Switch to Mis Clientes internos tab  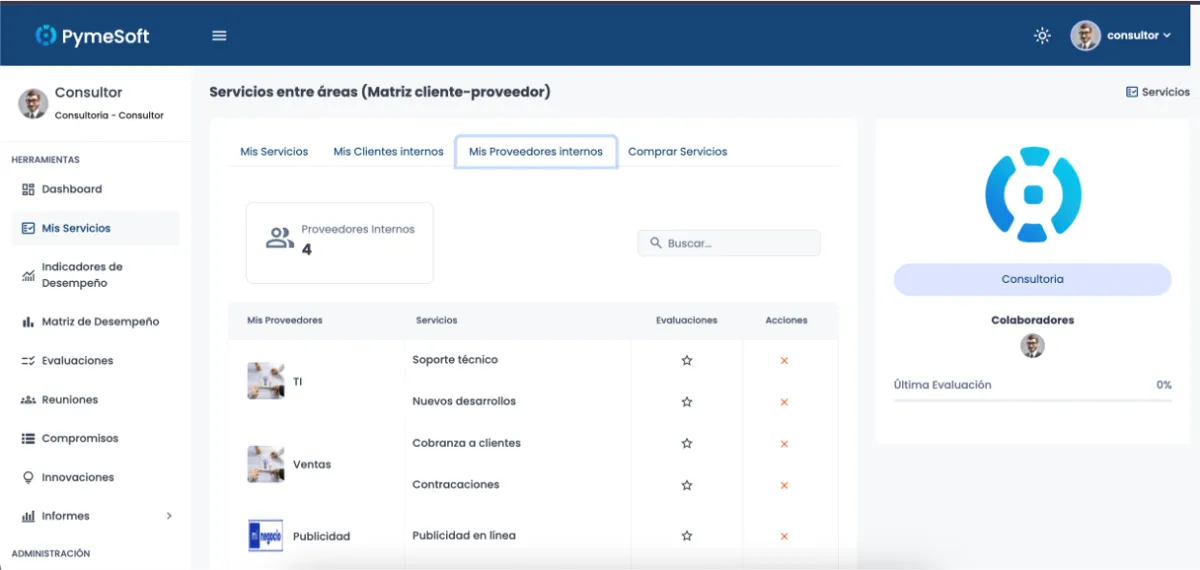[x=388, y=152]
